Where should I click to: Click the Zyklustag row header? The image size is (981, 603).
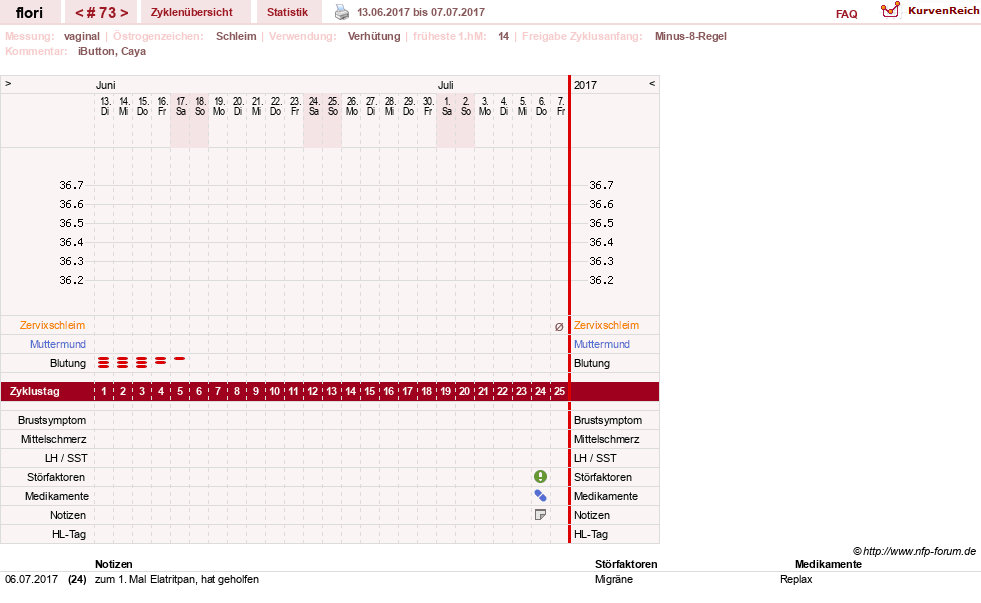[x=35, y=392]
